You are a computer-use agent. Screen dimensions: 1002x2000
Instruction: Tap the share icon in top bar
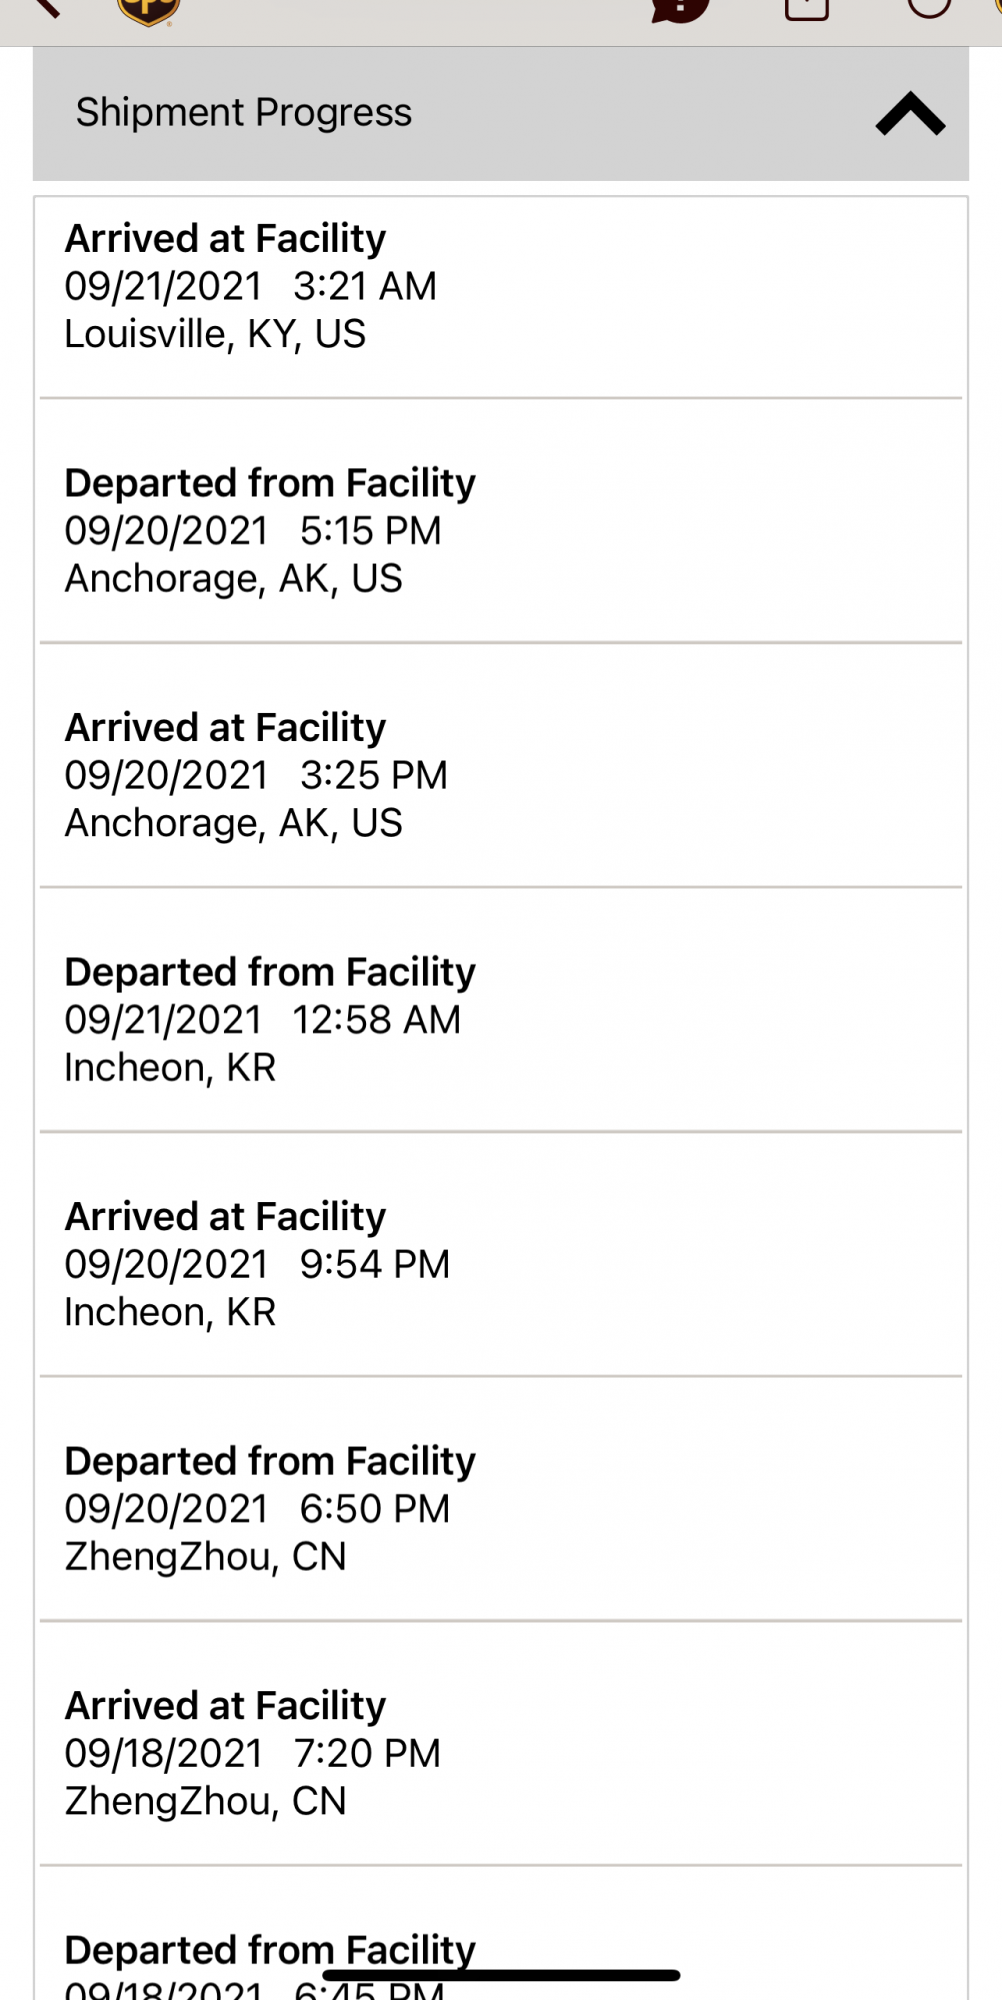click(x=807, y=10)
